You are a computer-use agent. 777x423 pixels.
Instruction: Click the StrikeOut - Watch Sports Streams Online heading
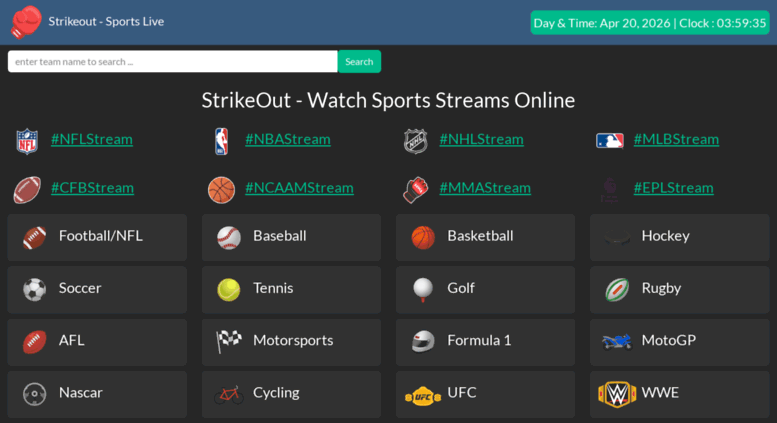[x=388, y=100]
